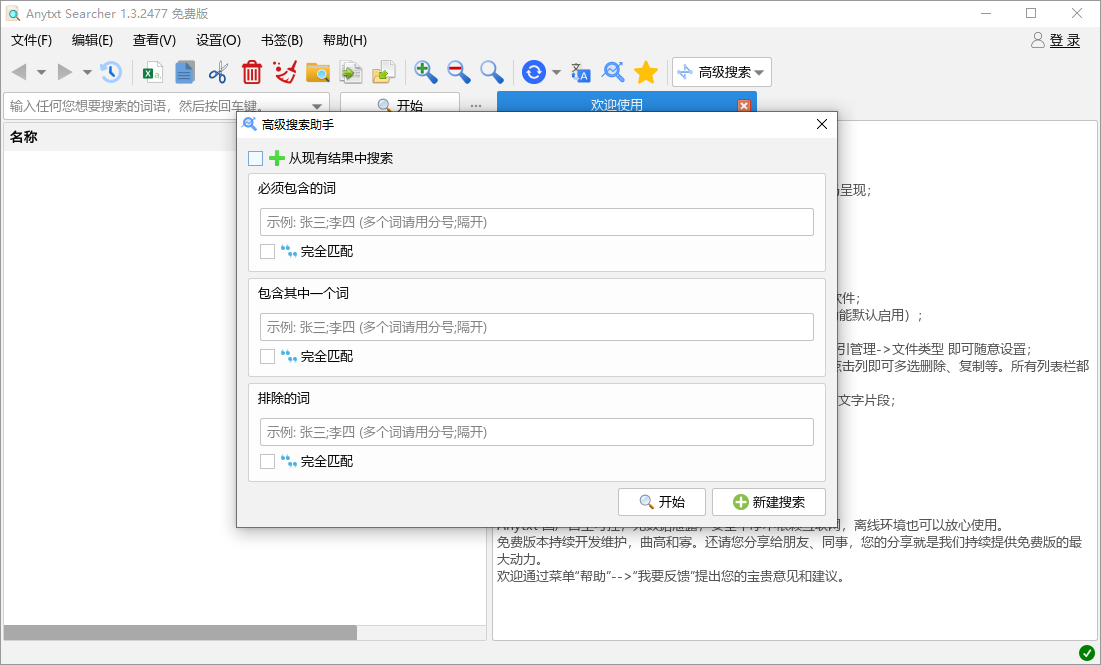Enable 从现有结果中搜索 checkbox
The width and height of the screenshot is (1101, 665).
pyautogui.click(x=256, y=158)
